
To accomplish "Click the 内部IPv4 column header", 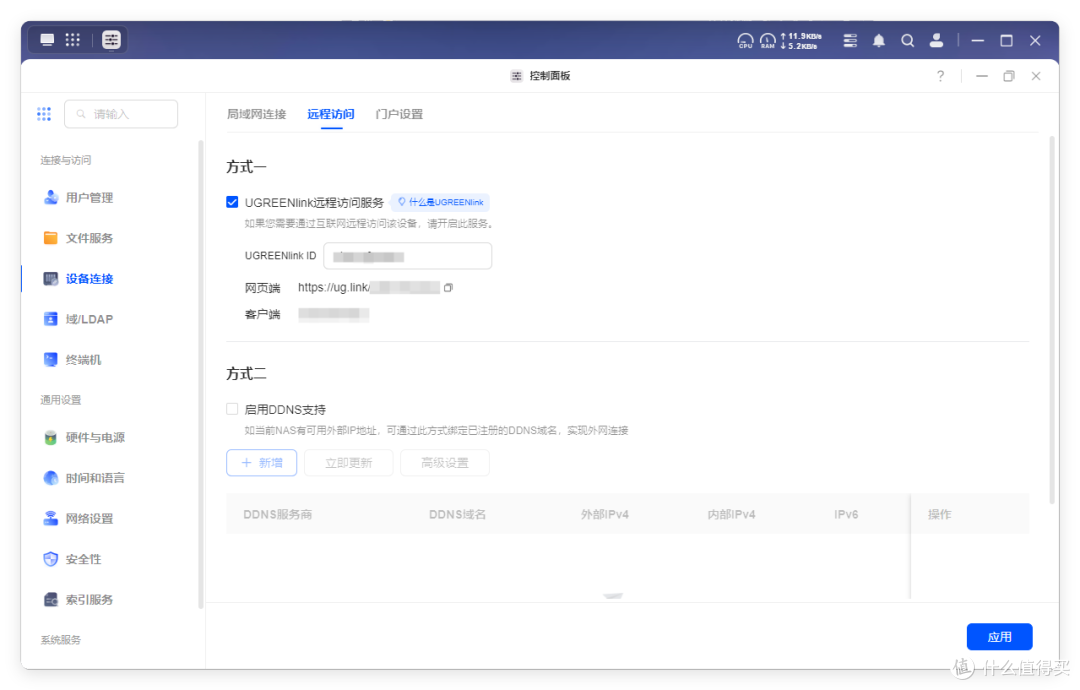I will coord(731,514).
